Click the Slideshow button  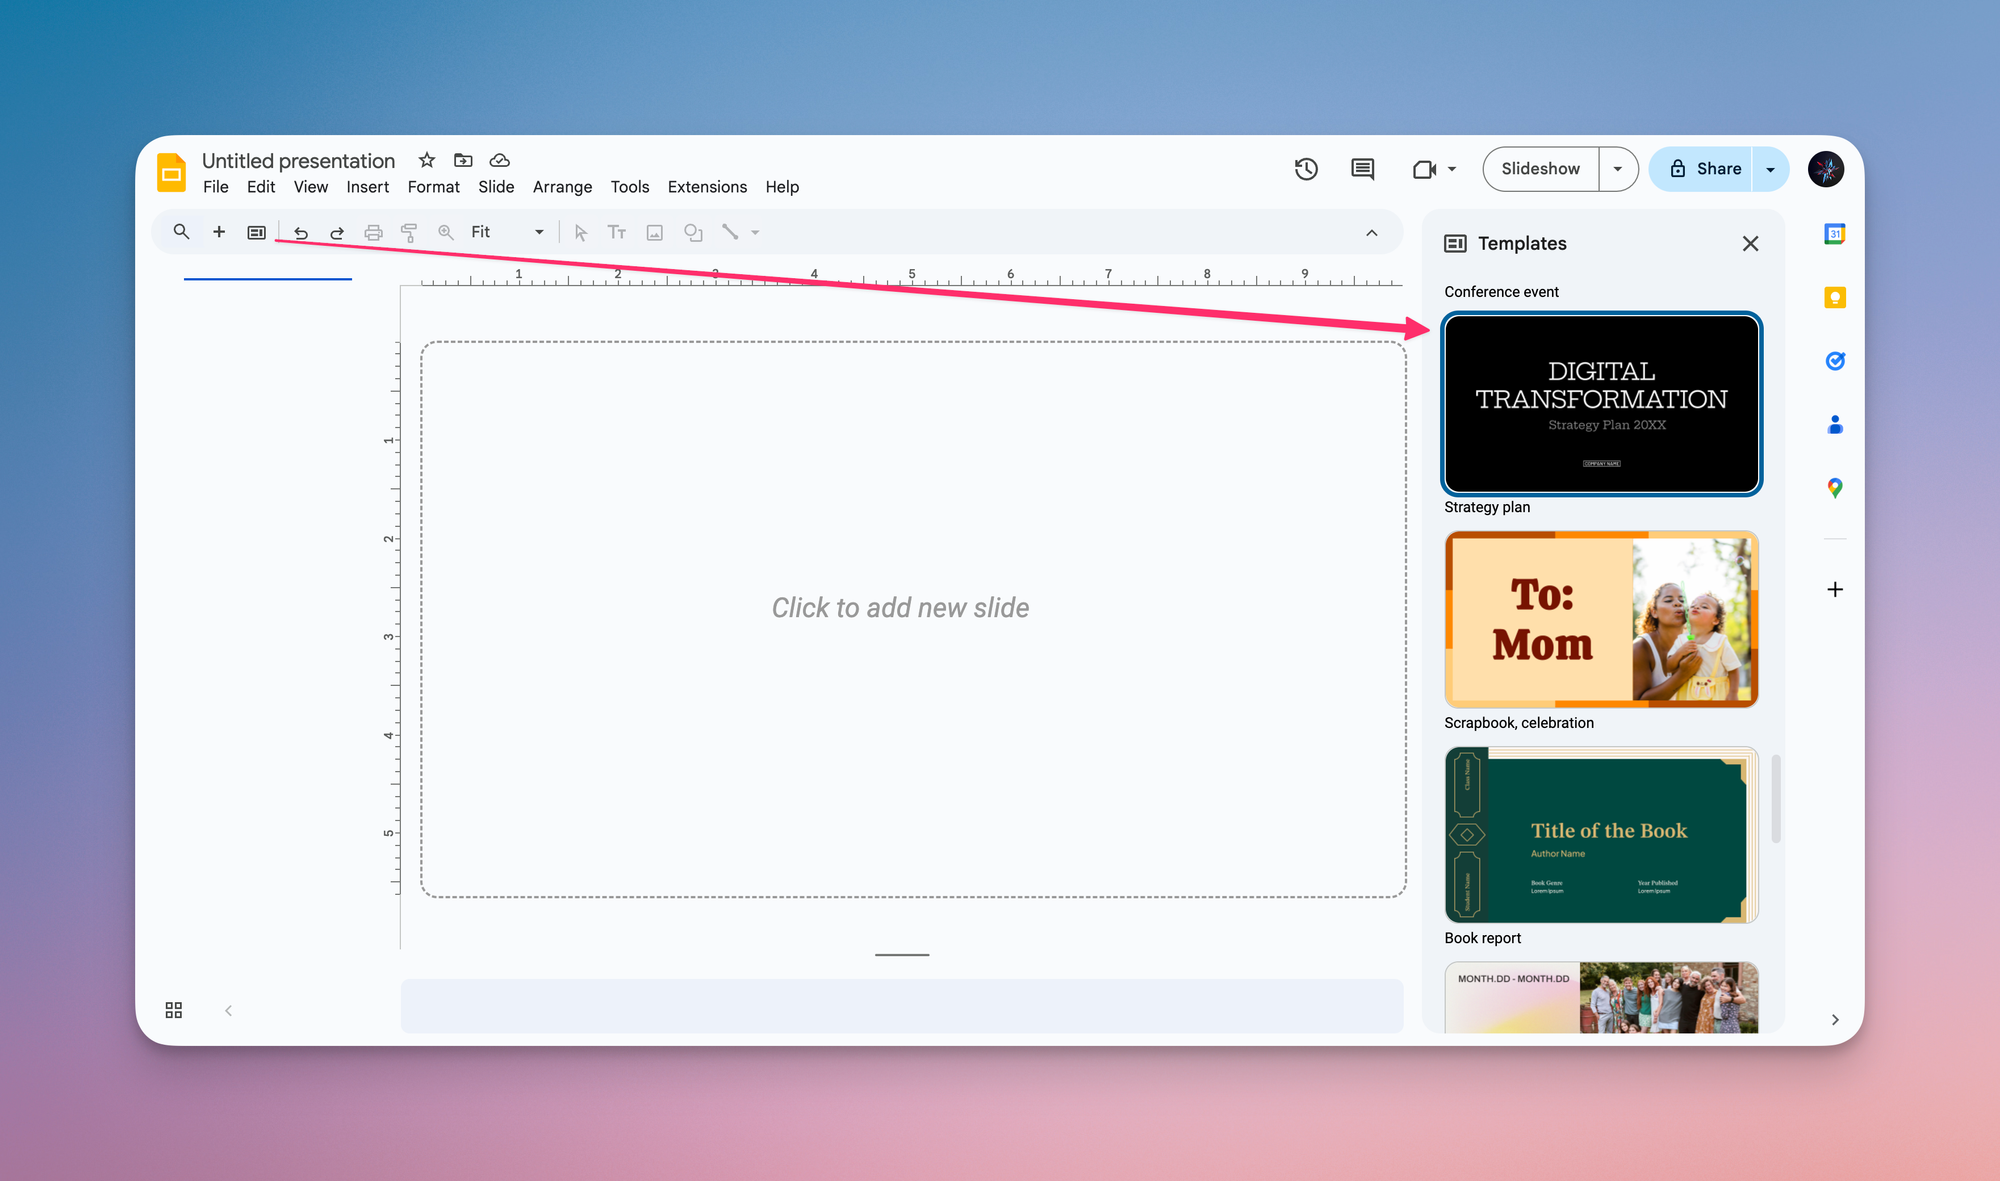pos(1540,169)
